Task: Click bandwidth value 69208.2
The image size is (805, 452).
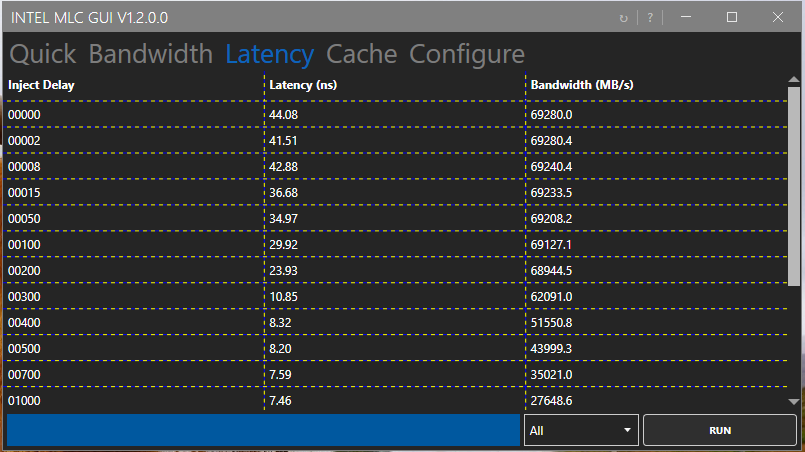Action: tap(551, 219)
